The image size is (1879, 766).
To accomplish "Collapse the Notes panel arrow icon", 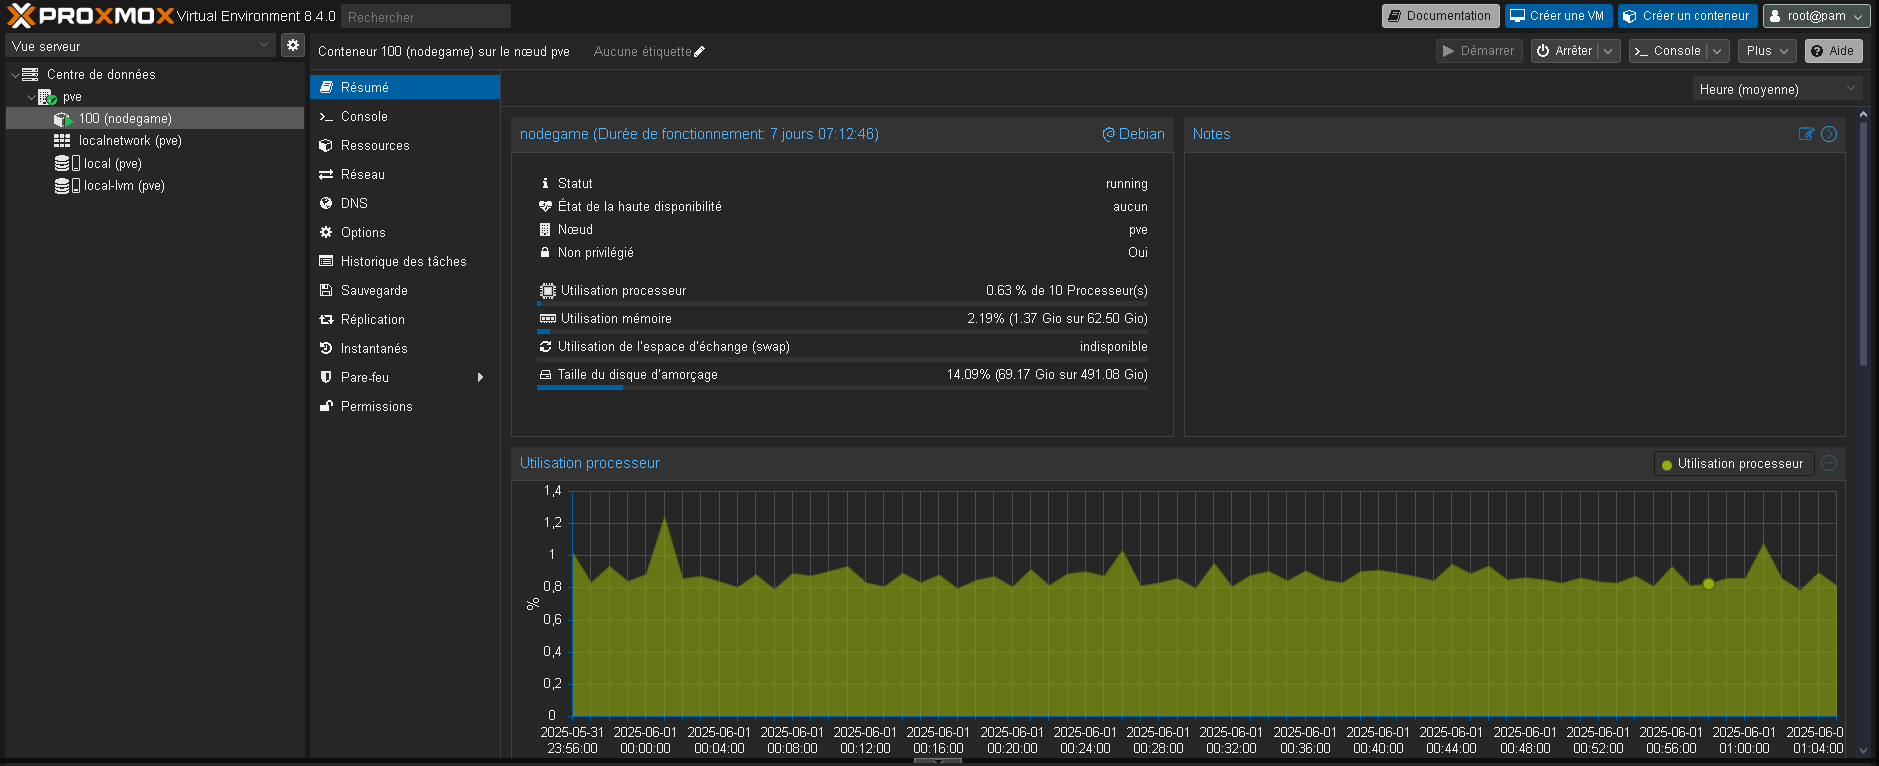I will pos(1829,134).
